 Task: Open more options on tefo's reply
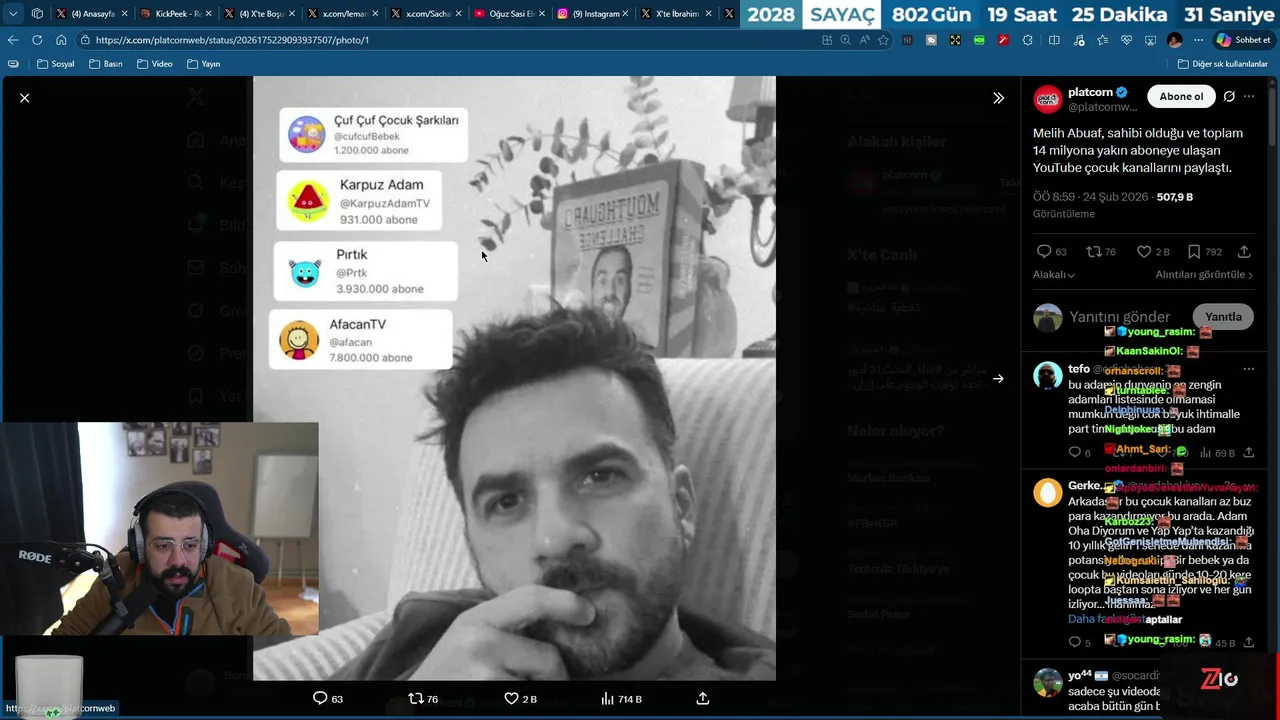pyautogui.click(x=1249, y=369)
